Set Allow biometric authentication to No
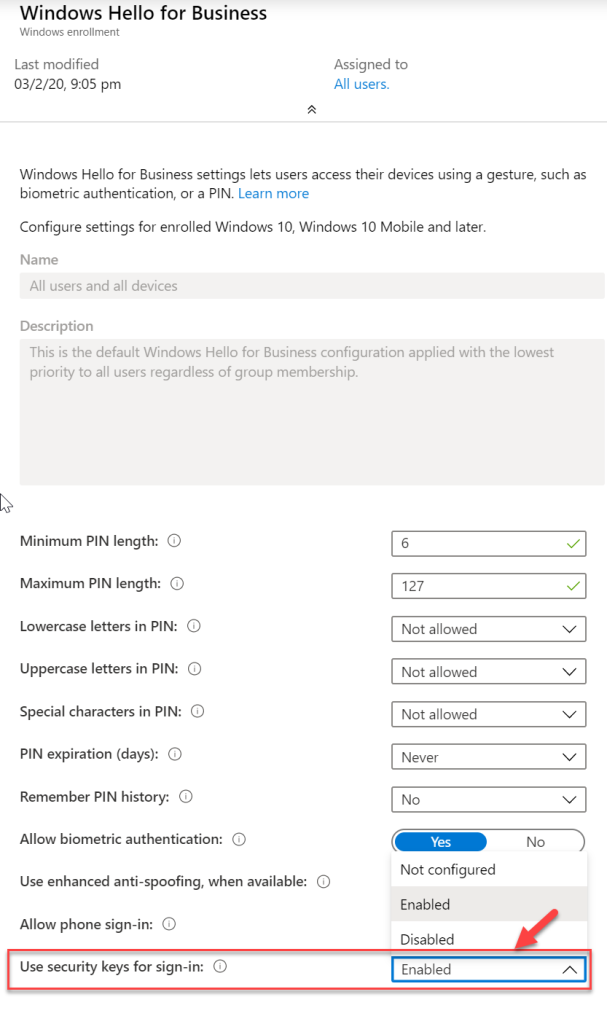Image resolution: width=607 pixels, height=1024 pixels. [535, 841]
